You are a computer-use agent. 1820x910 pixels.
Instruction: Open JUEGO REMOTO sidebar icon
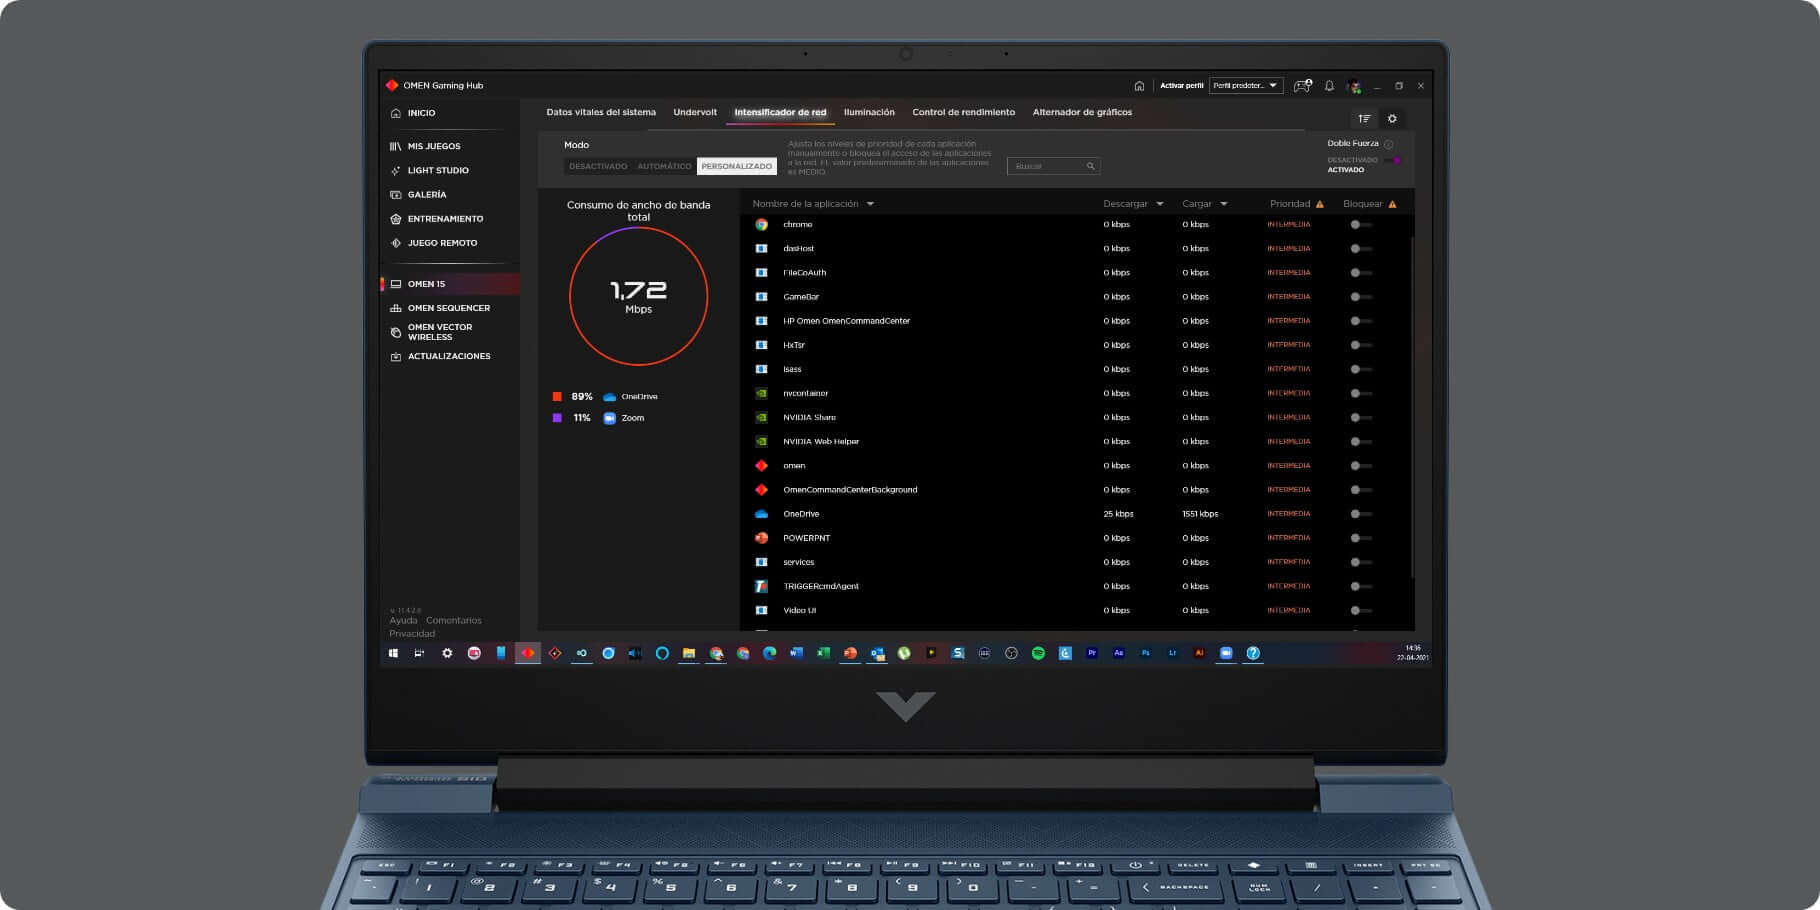396,243
